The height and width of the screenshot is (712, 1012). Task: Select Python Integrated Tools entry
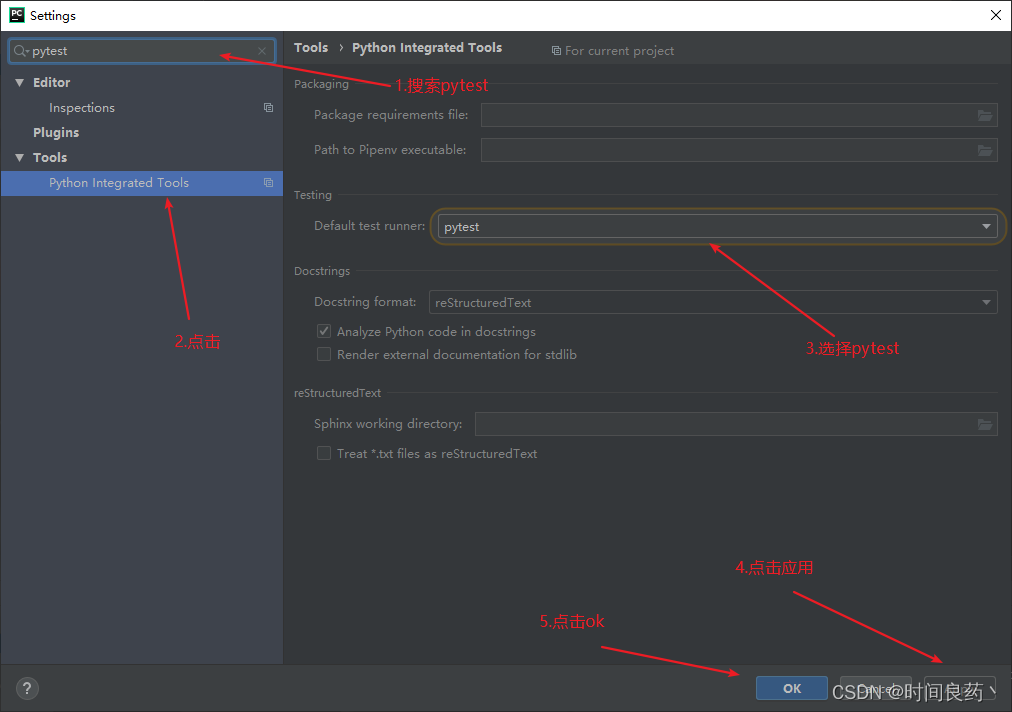pyautogui.click(x=142, y=183)
